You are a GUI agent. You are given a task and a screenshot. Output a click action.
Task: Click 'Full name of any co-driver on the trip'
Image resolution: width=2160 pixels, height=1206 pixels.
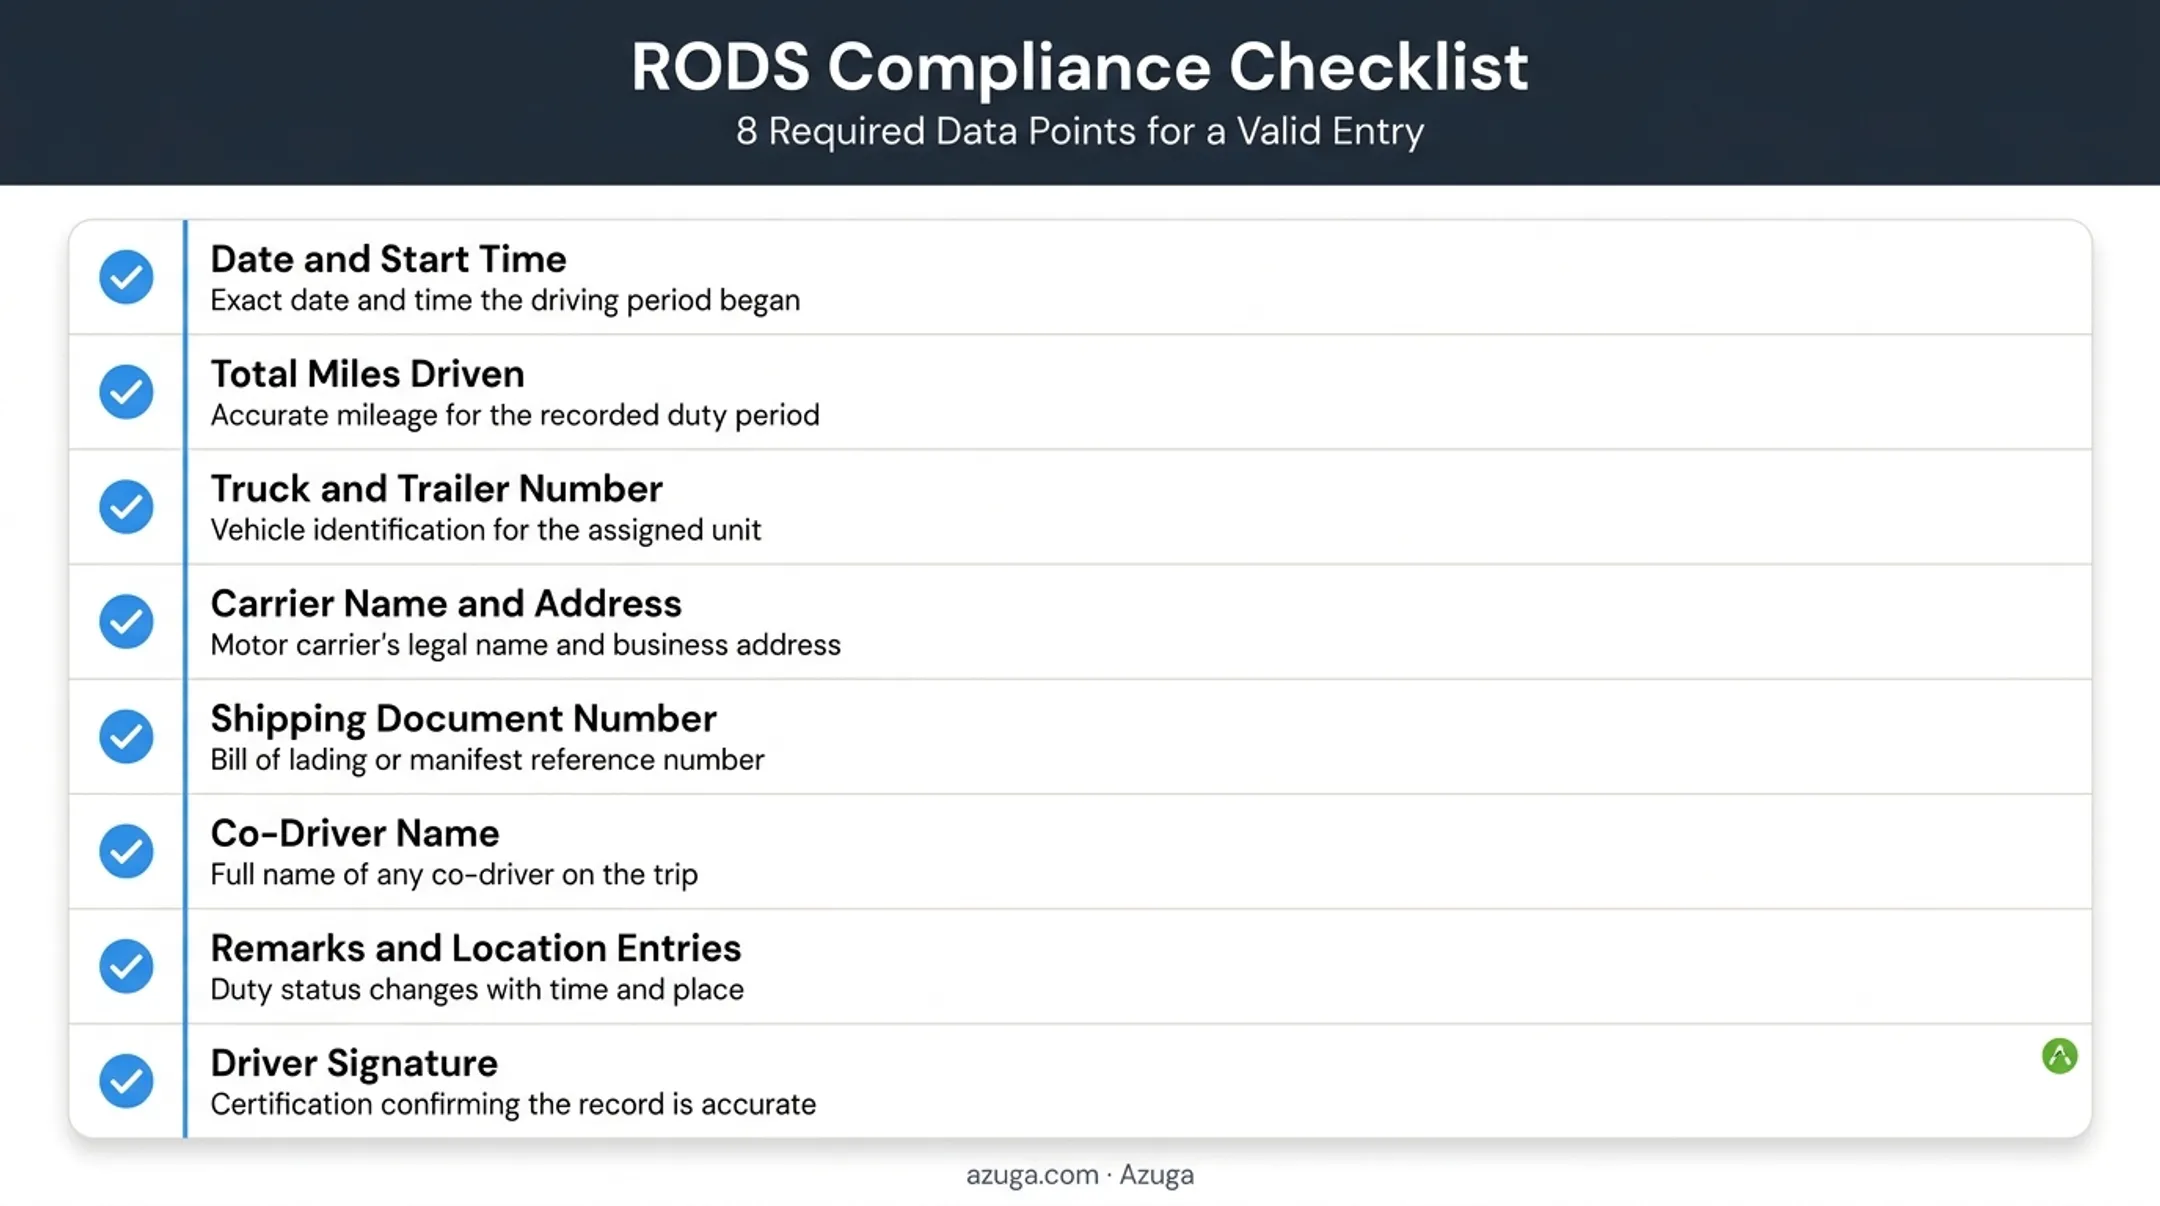click(454, 875)
